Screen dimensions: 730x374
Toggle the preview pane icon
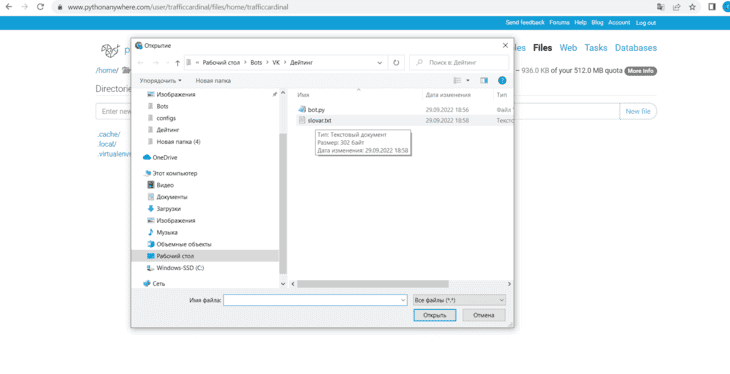tap(484, 81)
